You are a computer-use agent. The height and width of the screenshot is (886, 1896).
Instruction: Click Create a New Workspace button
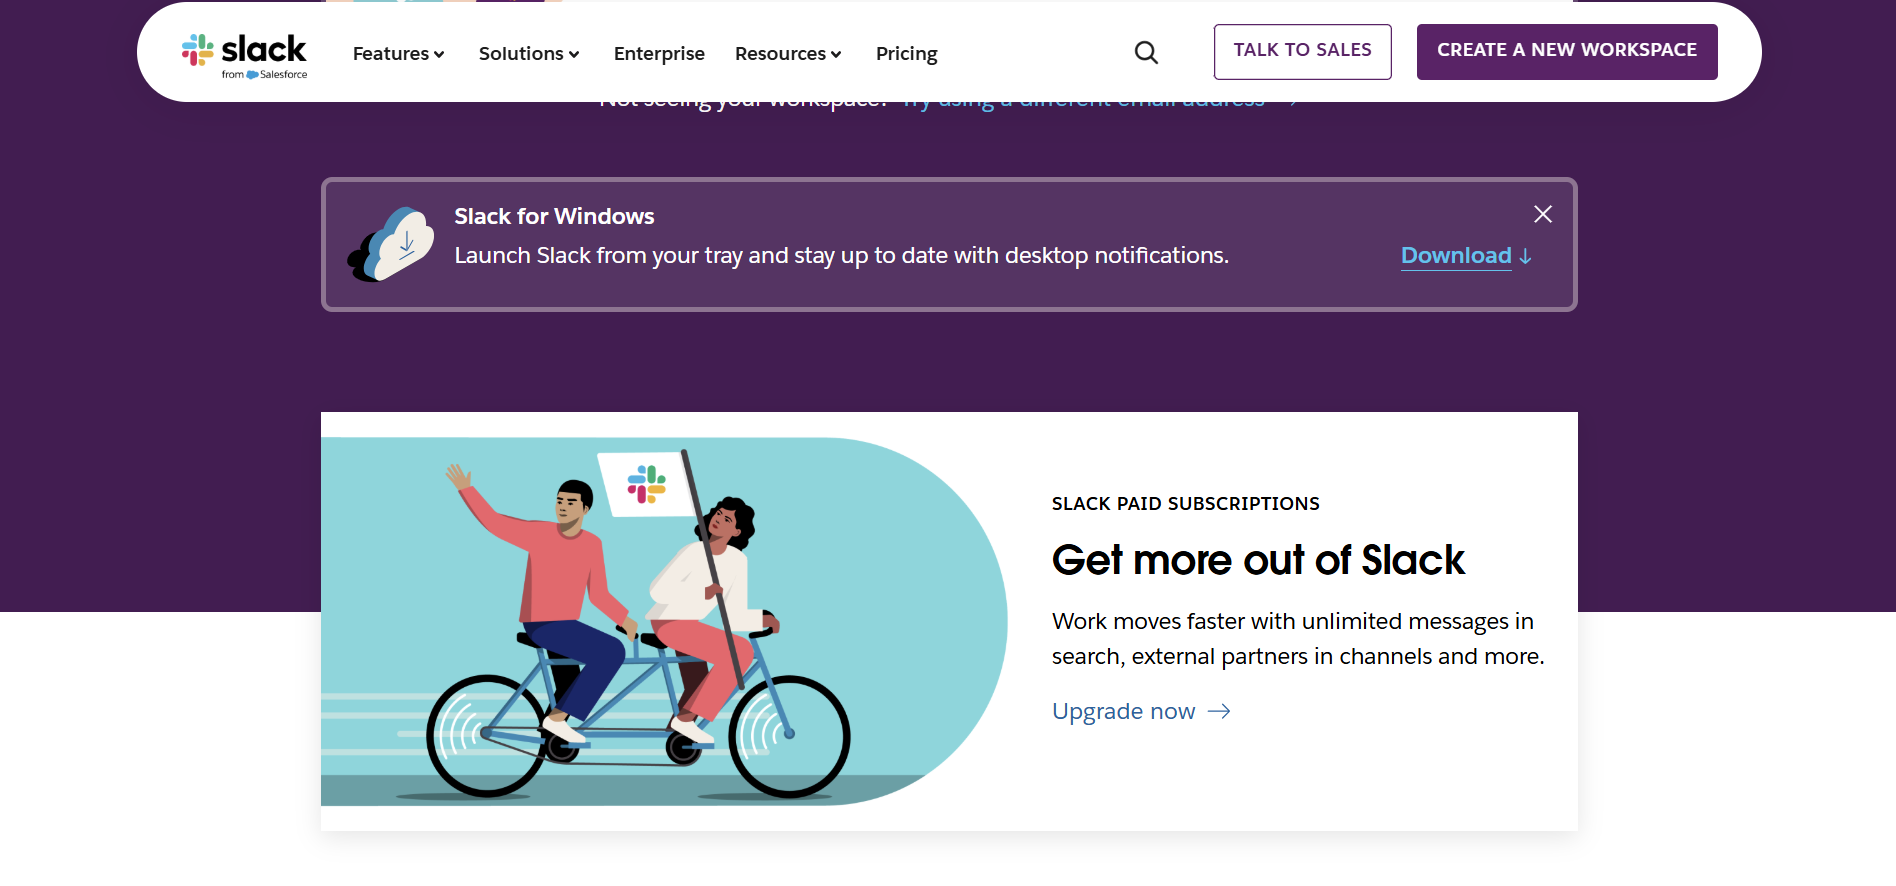(x=1567, y=52)
